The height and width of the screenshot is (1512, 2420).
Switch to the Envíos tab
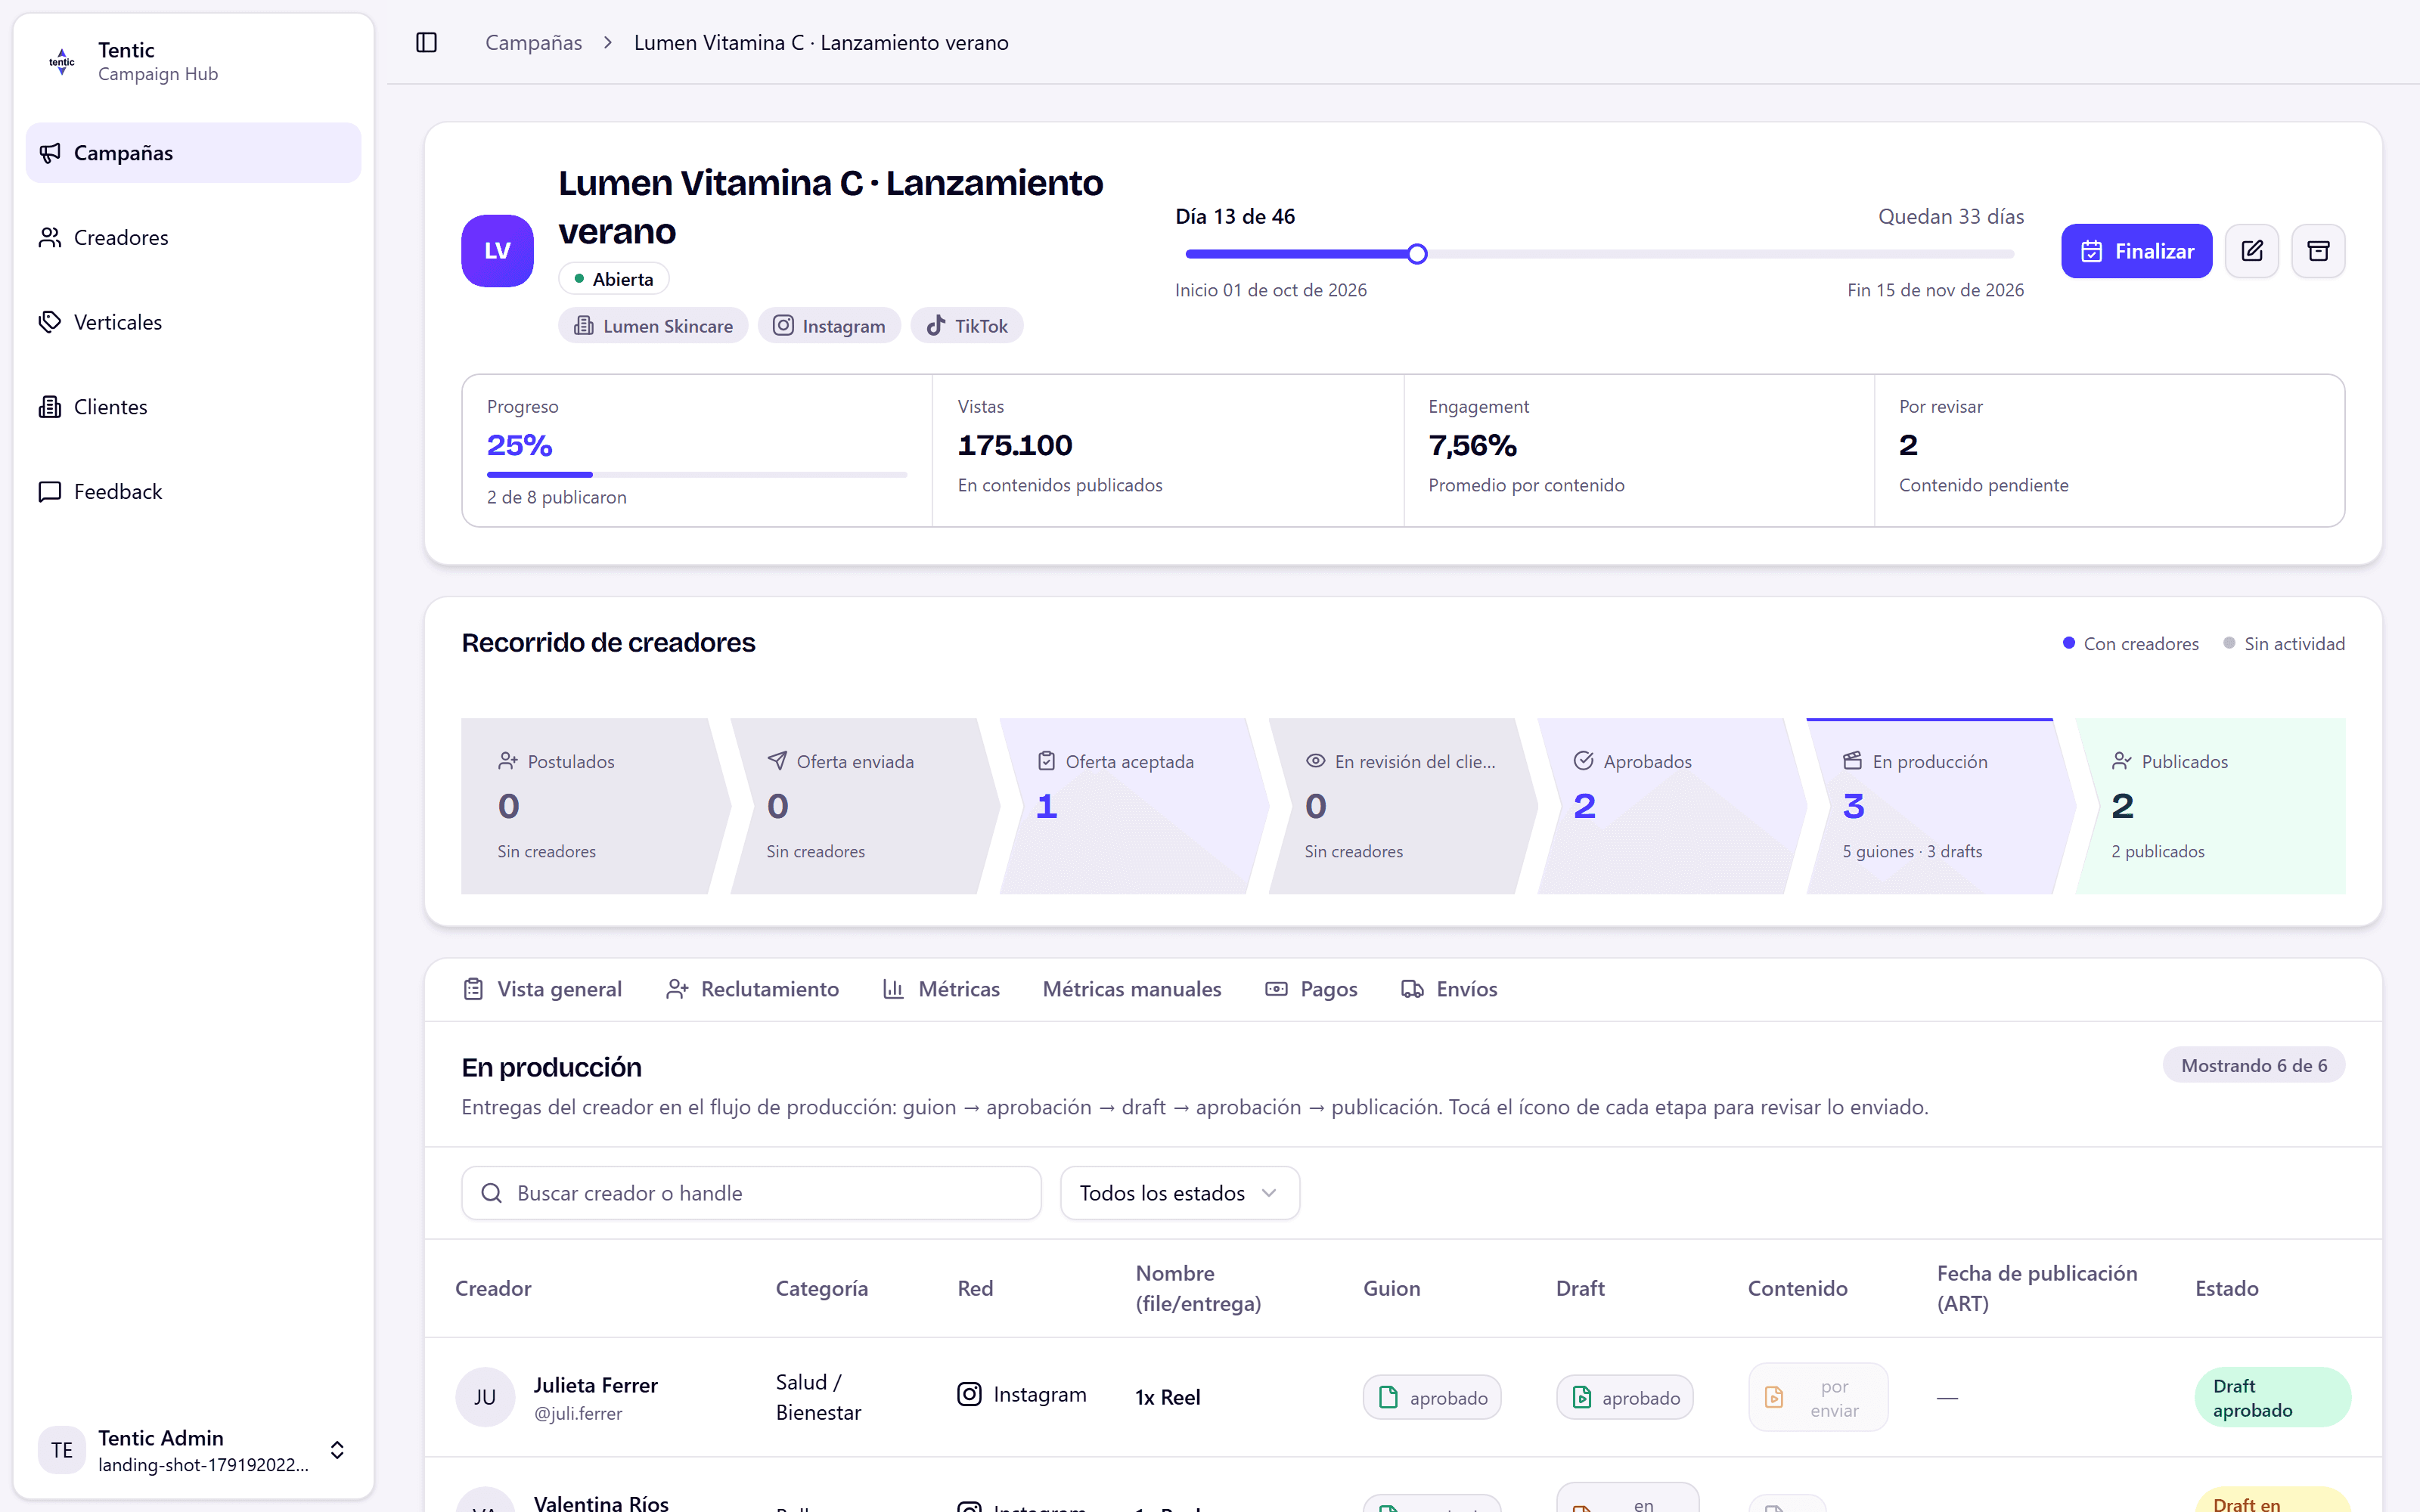[x=1449, y=990]
